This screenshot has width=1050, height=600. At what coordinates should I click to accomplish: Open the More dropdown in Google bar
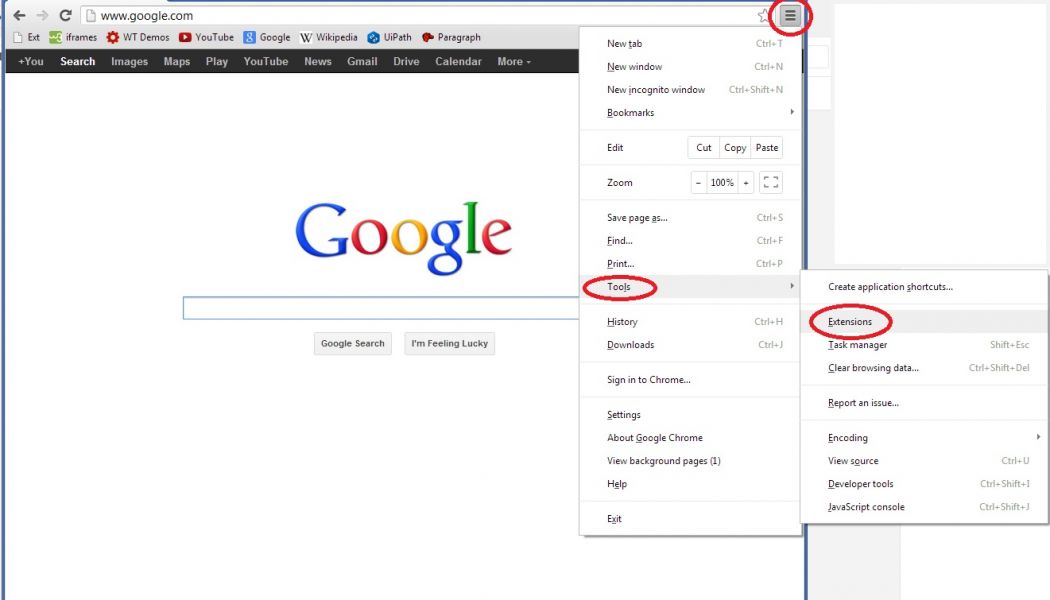[514, 61]
